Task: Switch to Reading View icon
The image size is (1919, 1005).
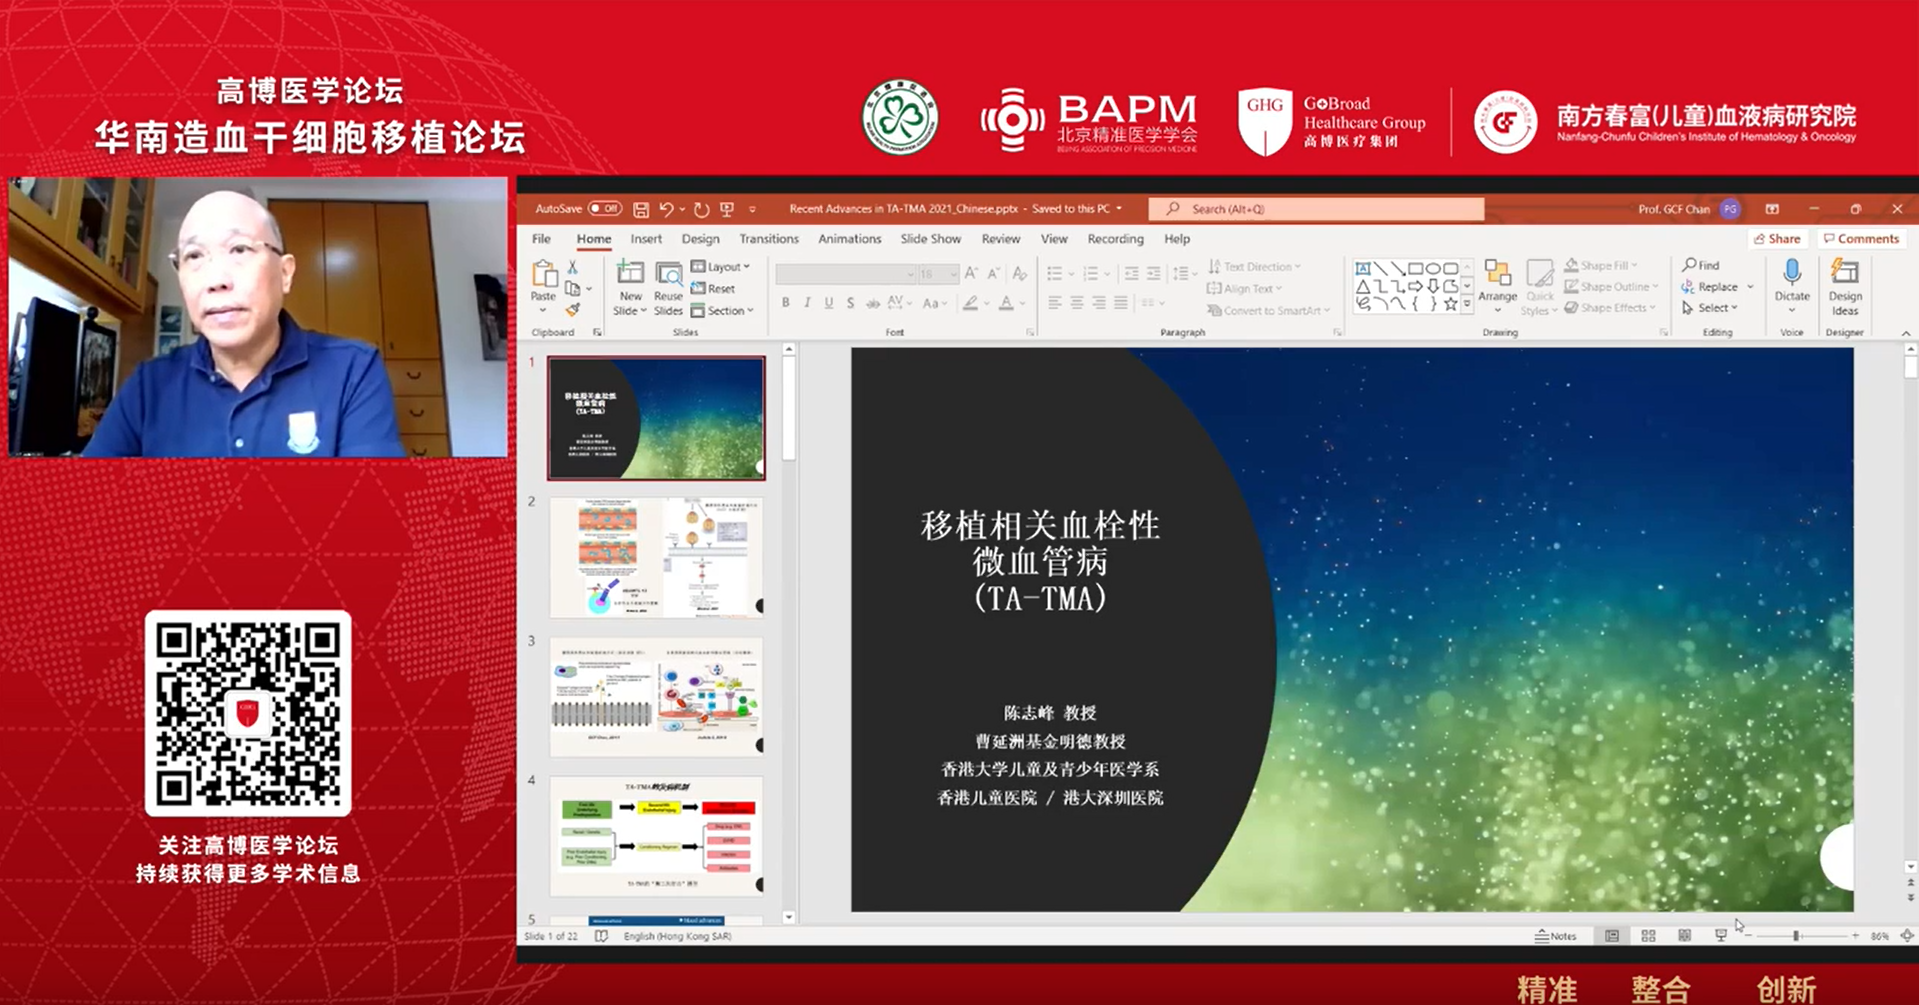Action: coord(1684,936)
